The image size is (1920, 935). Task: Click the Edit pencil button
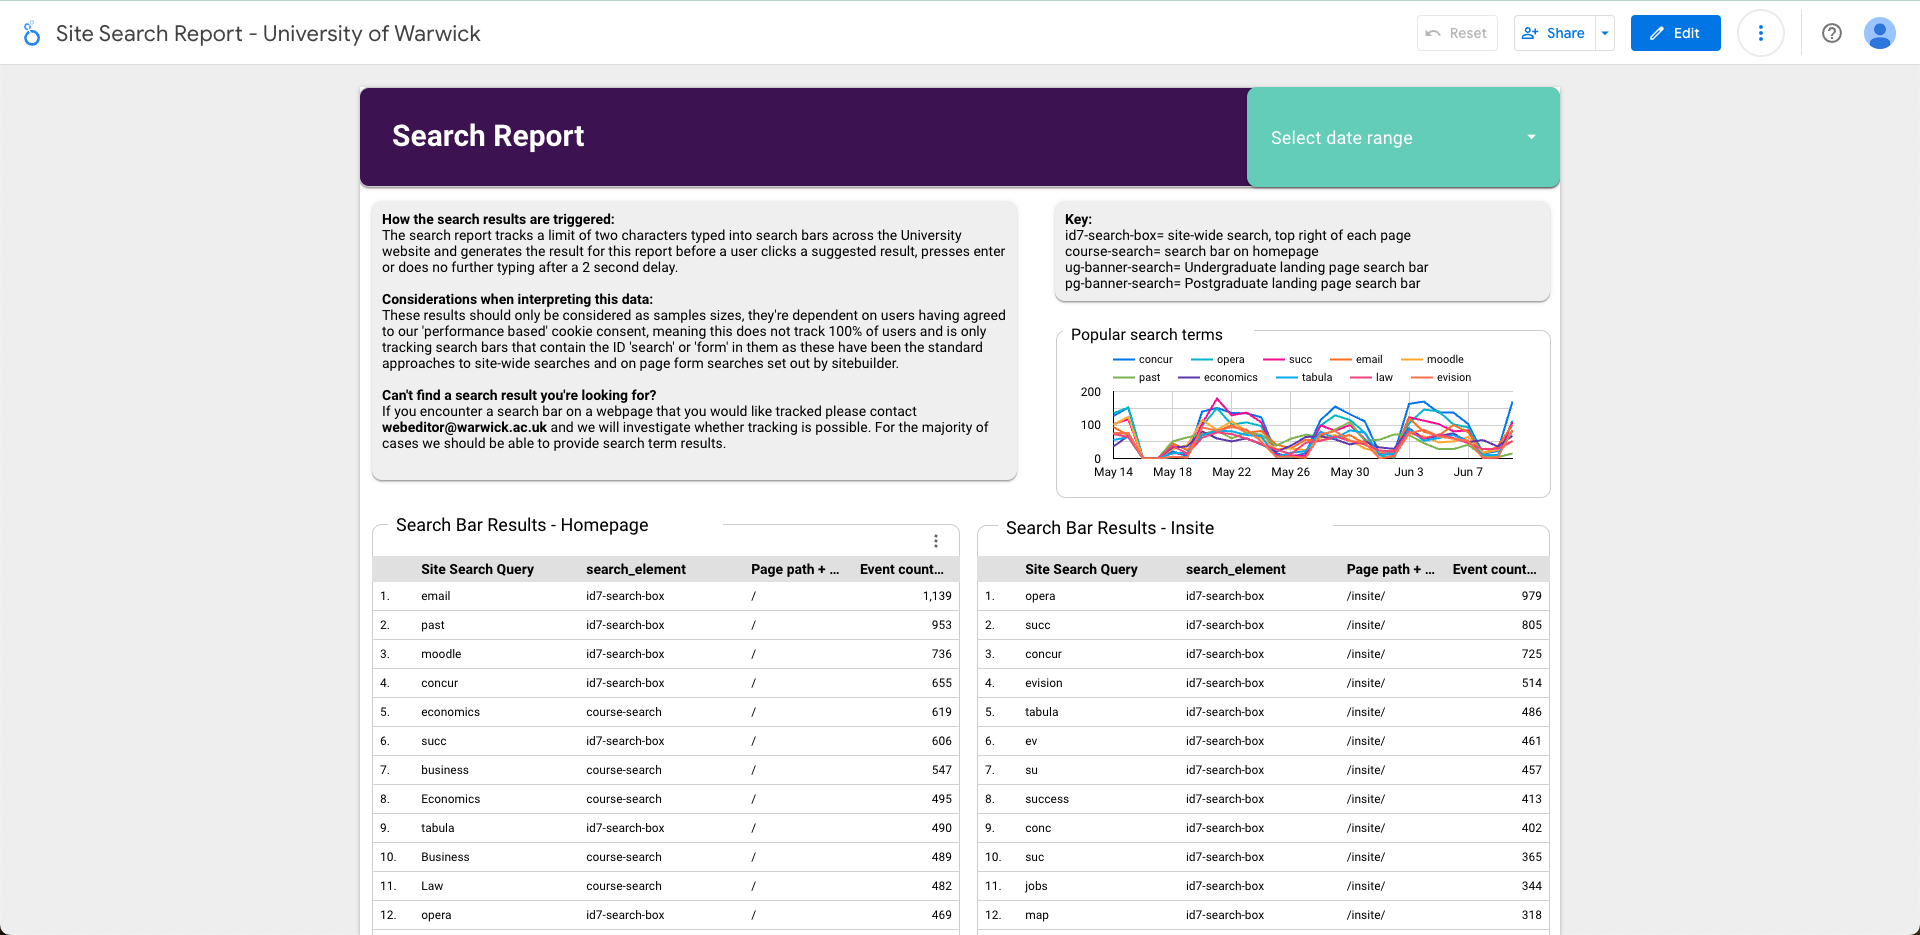pyautogui.click(x=1675, y=33)
